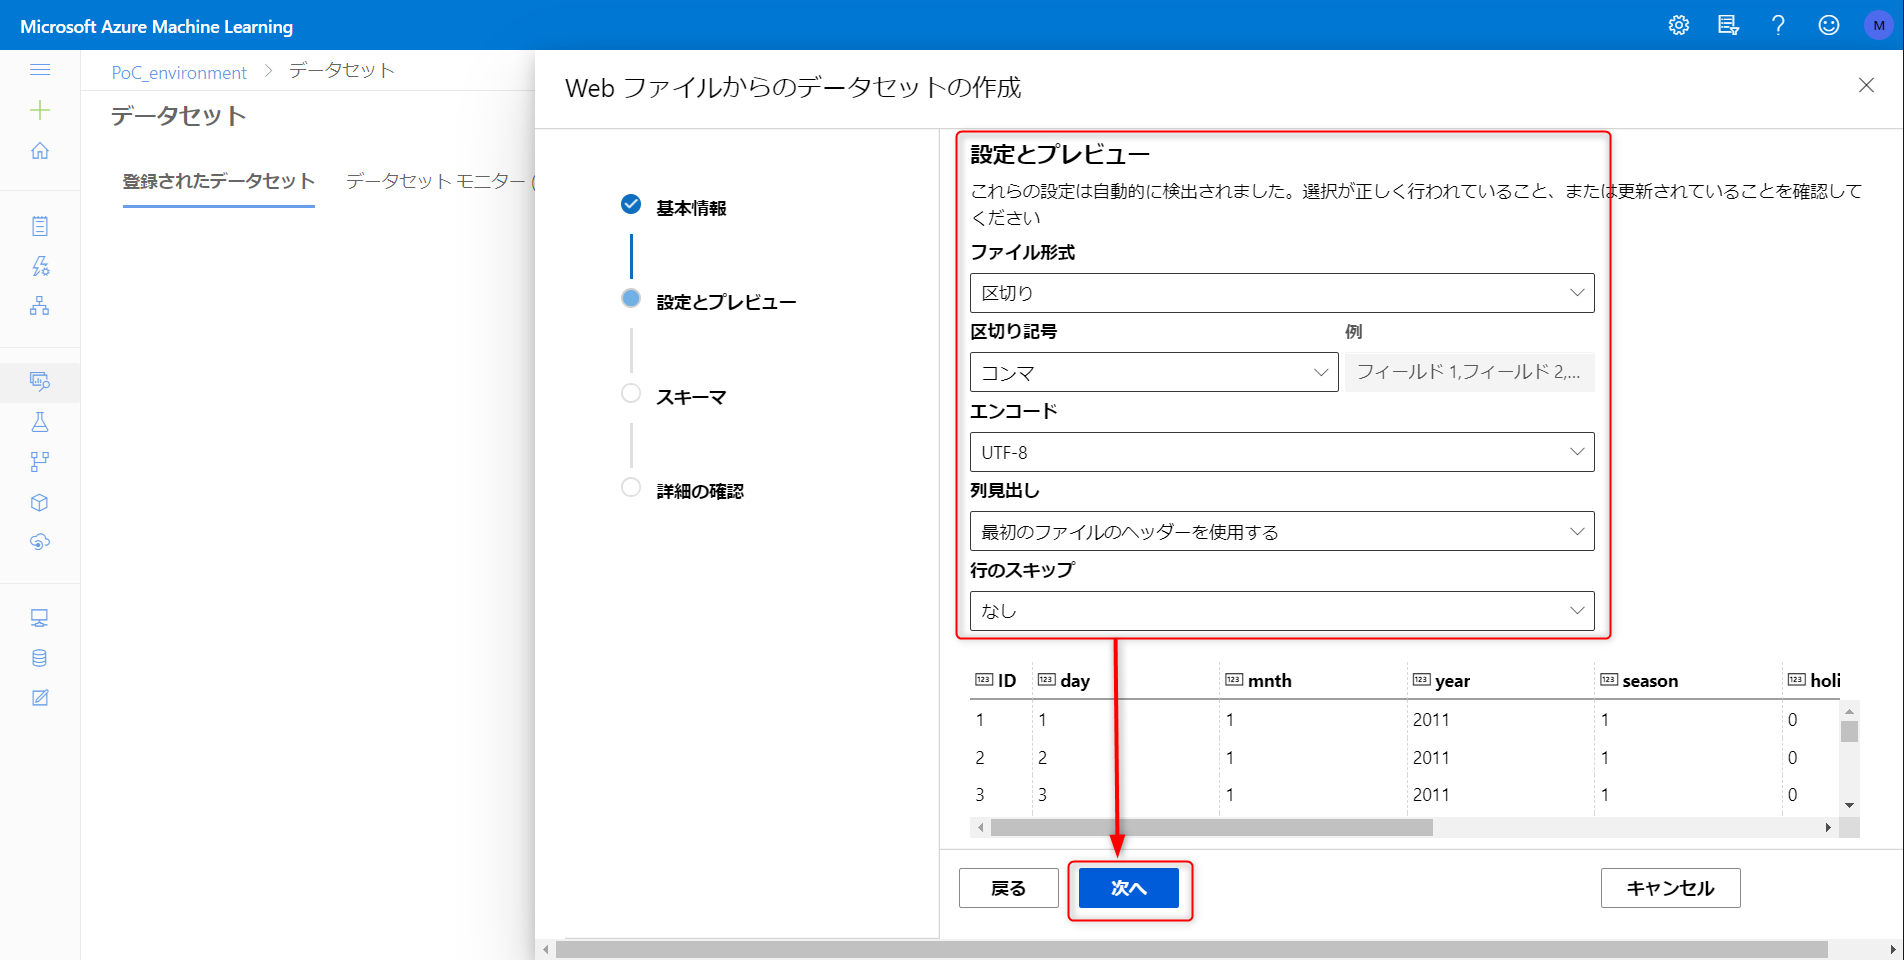Click the ID column data type icon
The width and height of the screenshot is (1904, 960).
984,680
